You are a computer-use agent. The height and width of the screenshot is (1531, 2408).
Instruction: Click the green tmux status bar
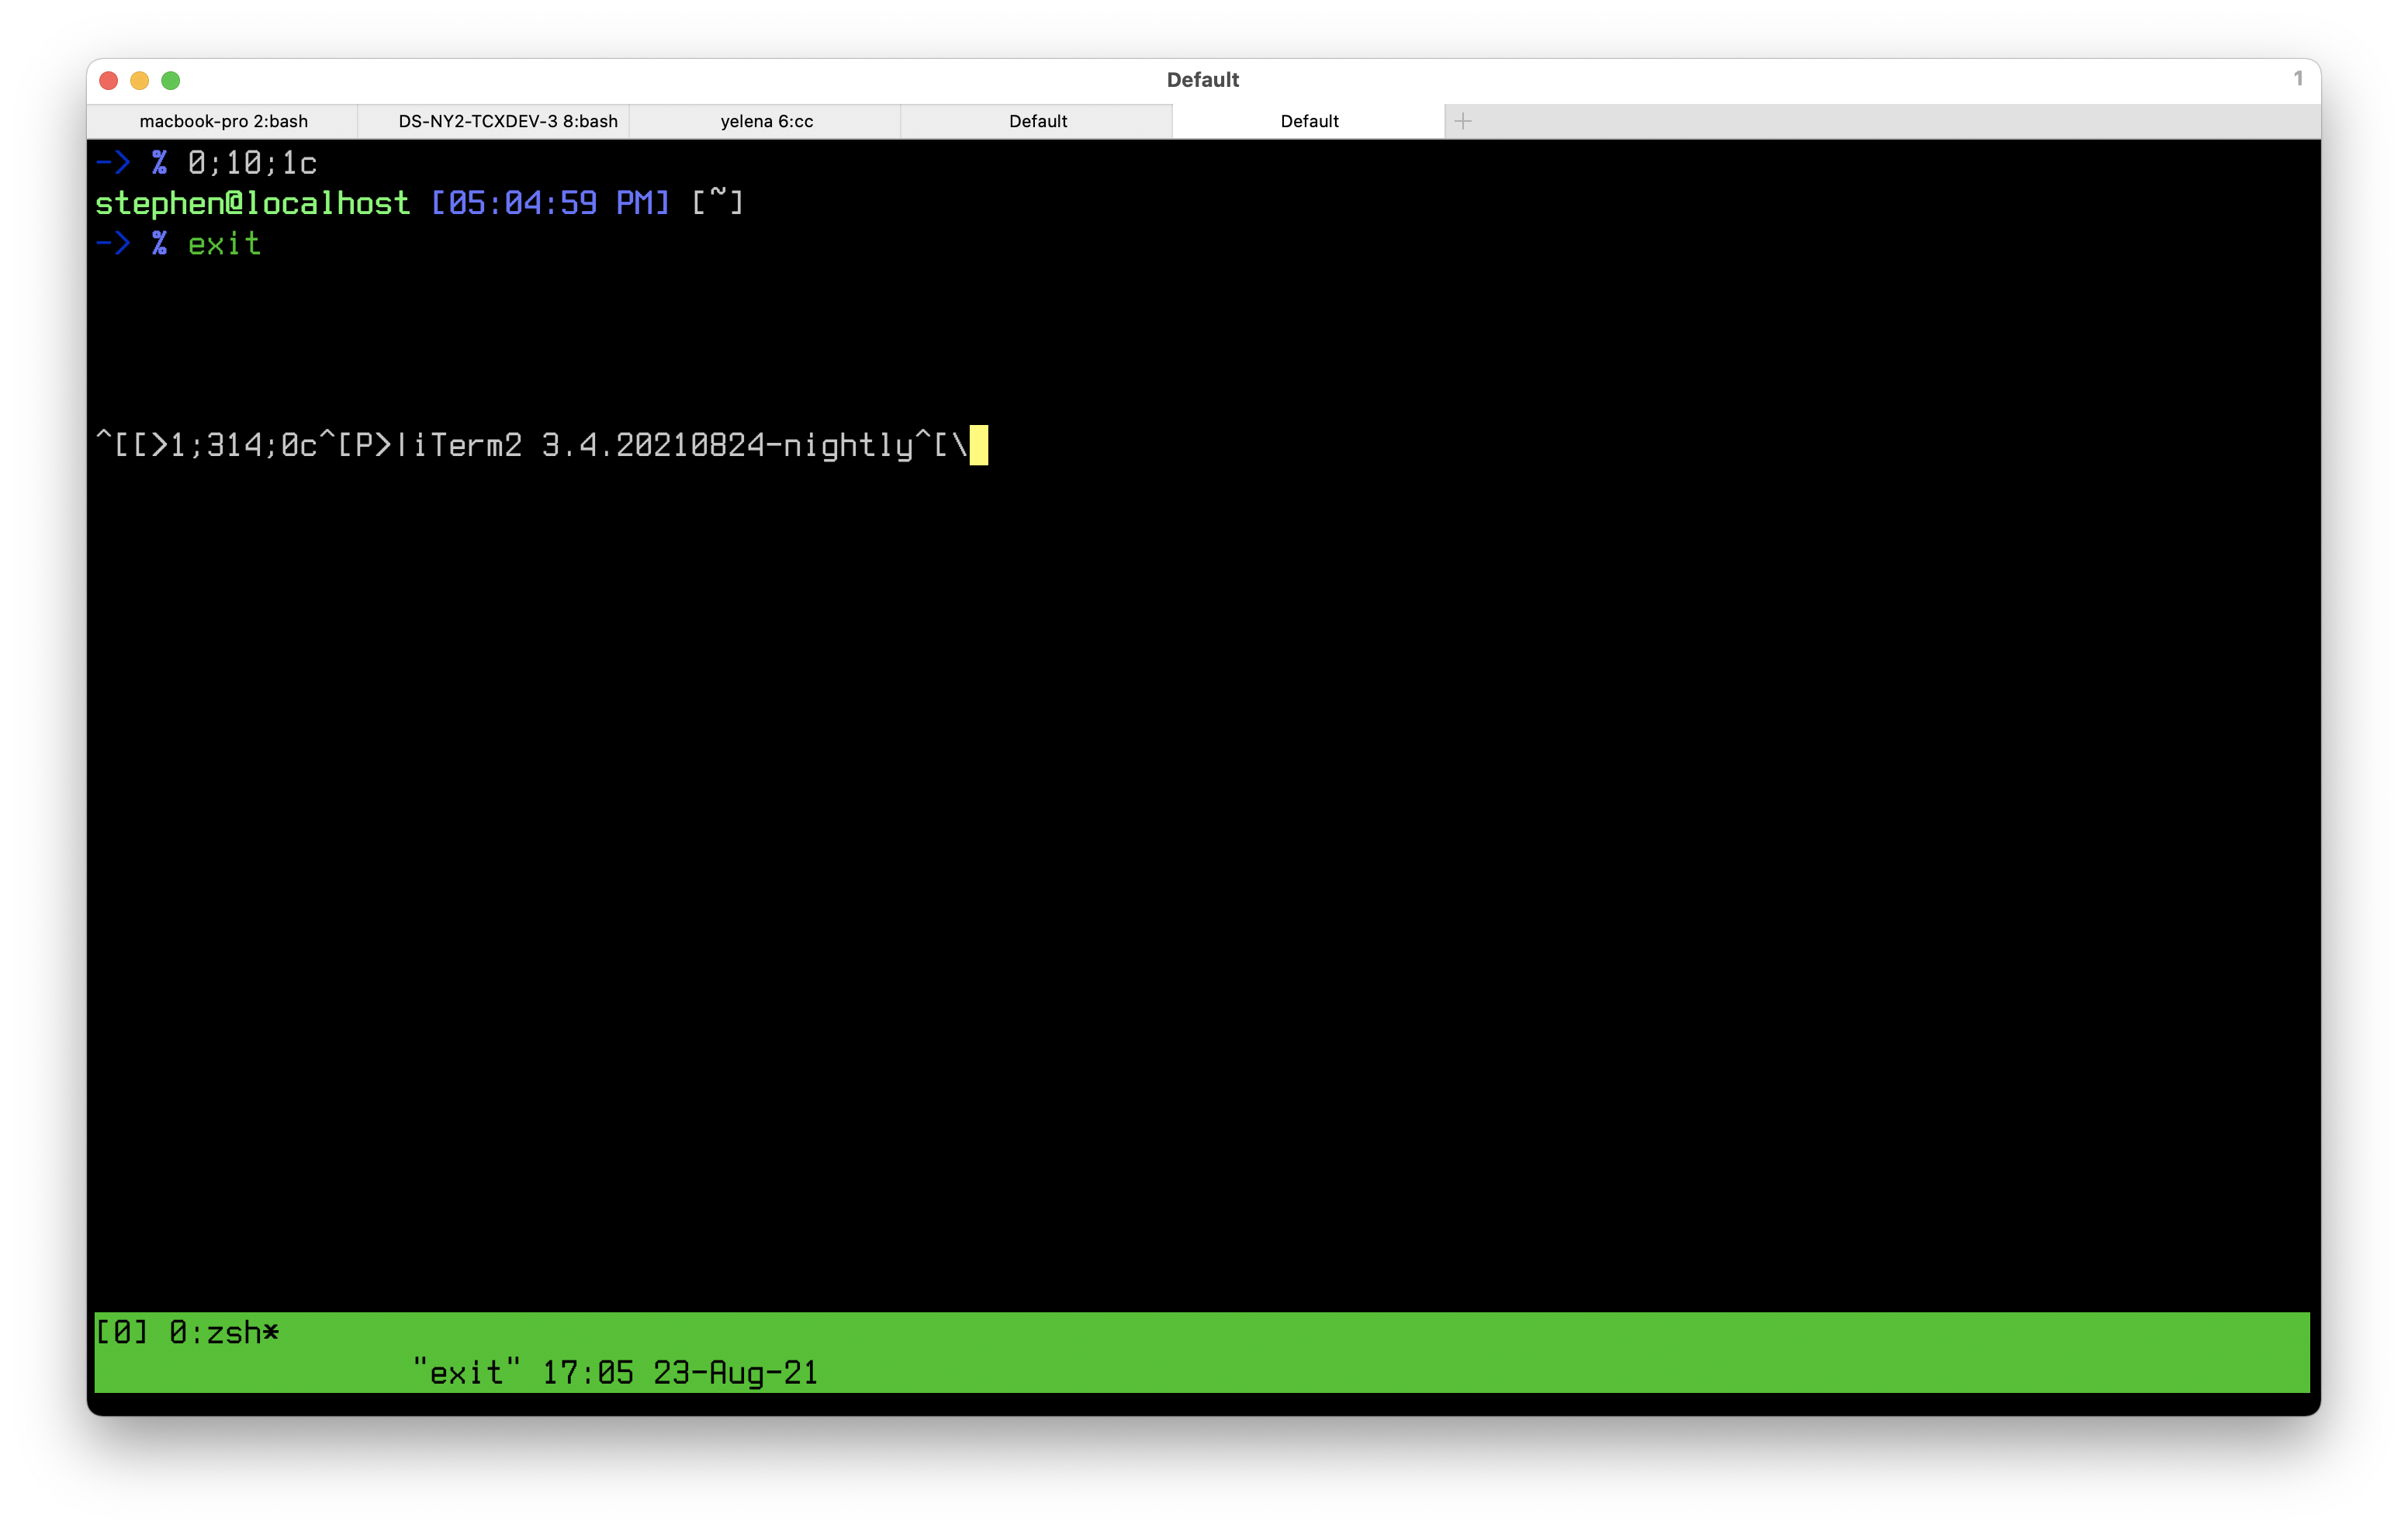tap(1600, 1352)
